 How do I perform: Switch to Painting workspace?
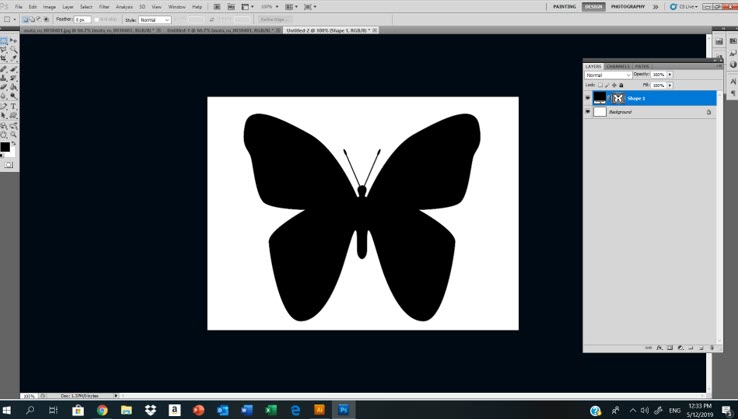[x=564, y=7]
